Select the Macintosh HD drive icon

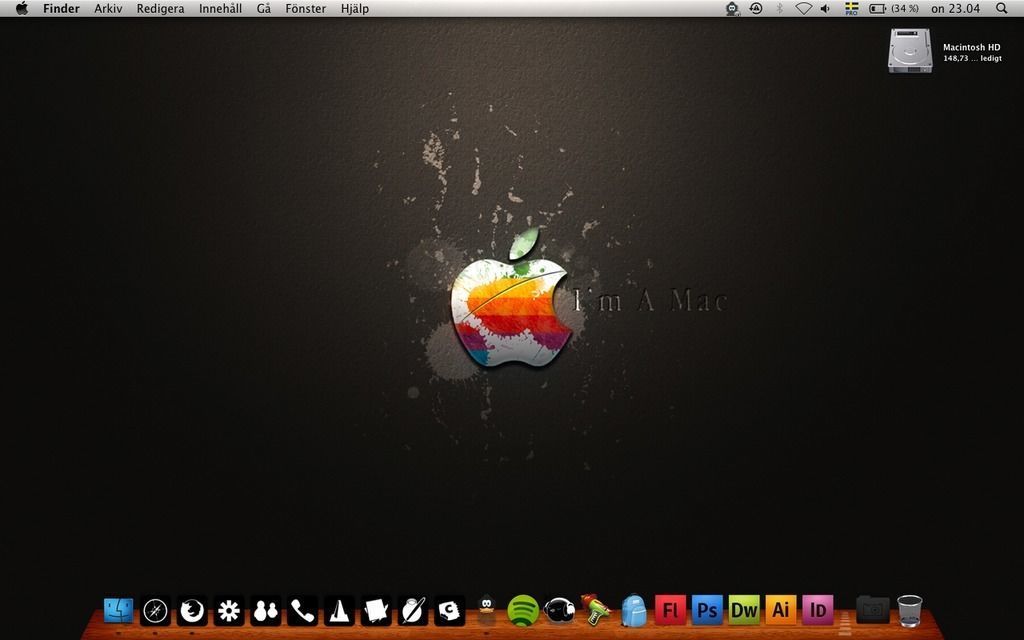[910, 50]
